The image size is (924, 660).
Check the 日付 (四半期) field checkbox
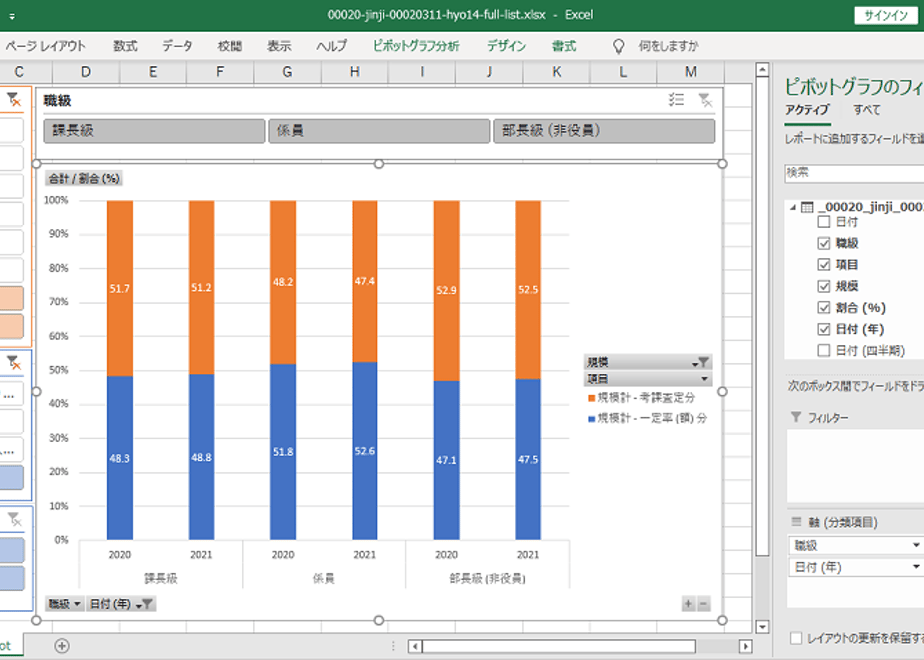coord(824,351)
